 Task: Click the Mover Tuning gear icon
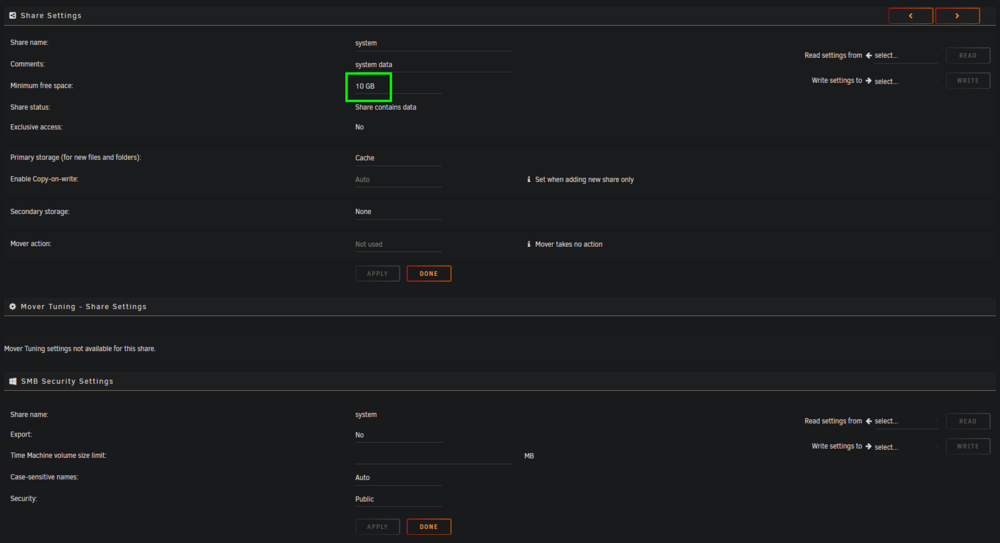12,307
